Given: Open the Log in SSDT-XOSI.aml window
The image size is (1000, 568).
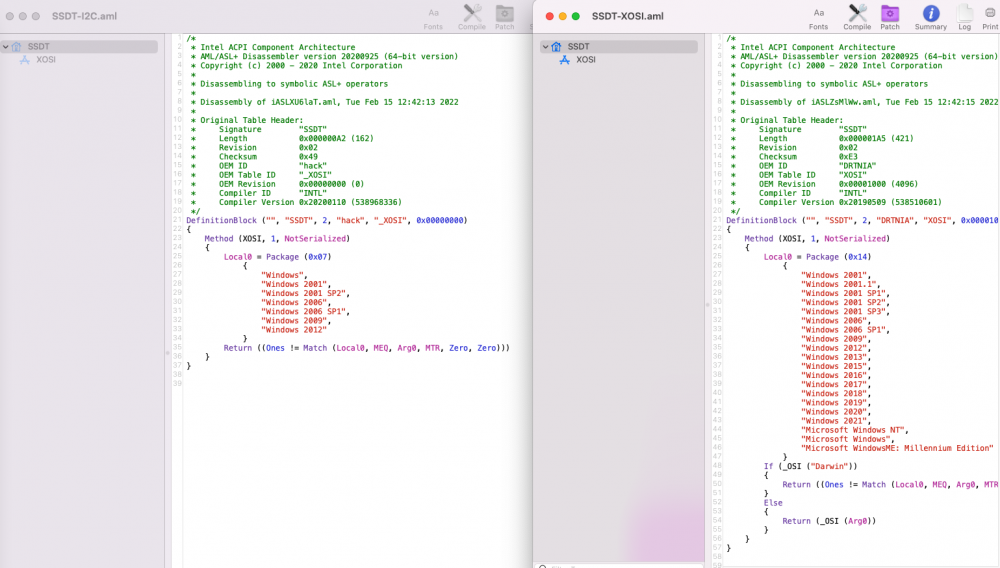Looking at the screenshot, I should tap(964, 18).
